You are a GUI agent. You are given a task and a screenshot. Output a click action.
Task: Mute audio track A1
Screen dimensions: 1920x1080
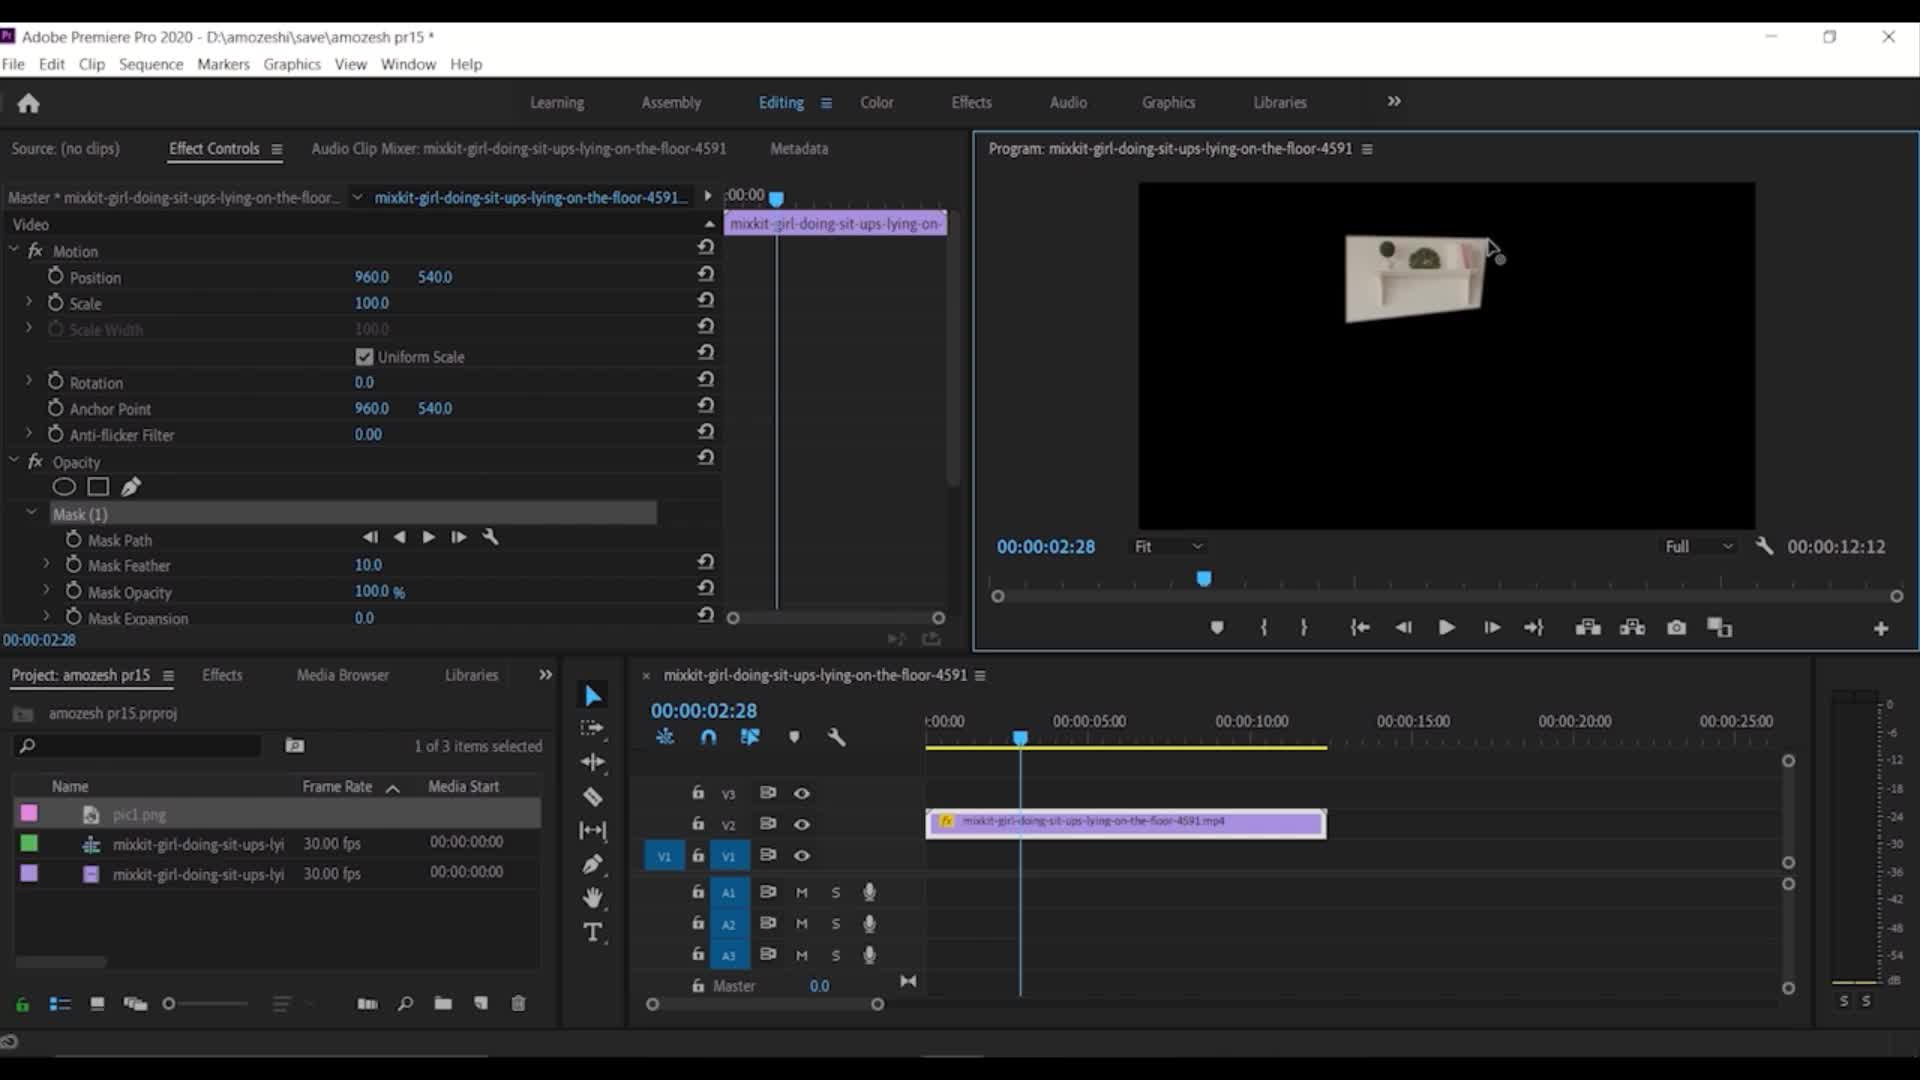[x=801, y=892]
